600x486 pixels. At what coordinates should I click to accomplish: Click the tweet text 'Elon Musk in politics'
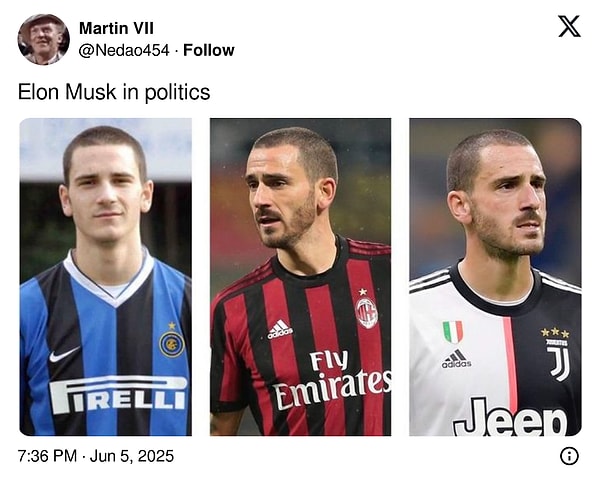pyautogui.click(x=114, y=92)
